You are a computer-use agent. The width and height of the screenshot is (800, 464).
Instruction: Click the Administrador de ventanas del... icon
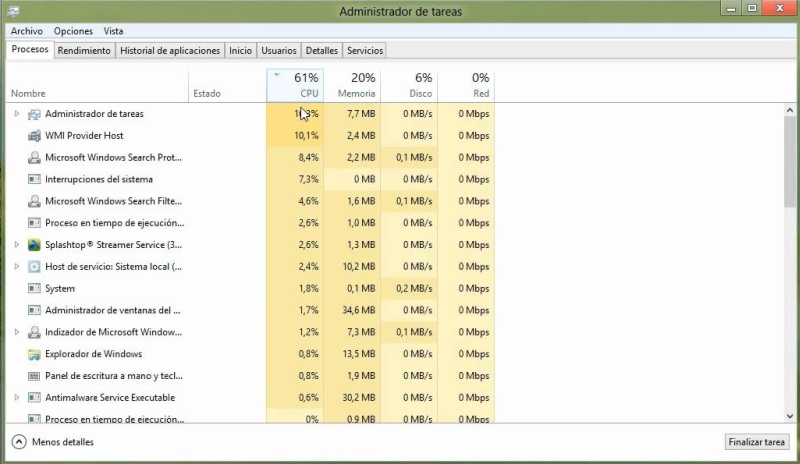click(34, 310)
